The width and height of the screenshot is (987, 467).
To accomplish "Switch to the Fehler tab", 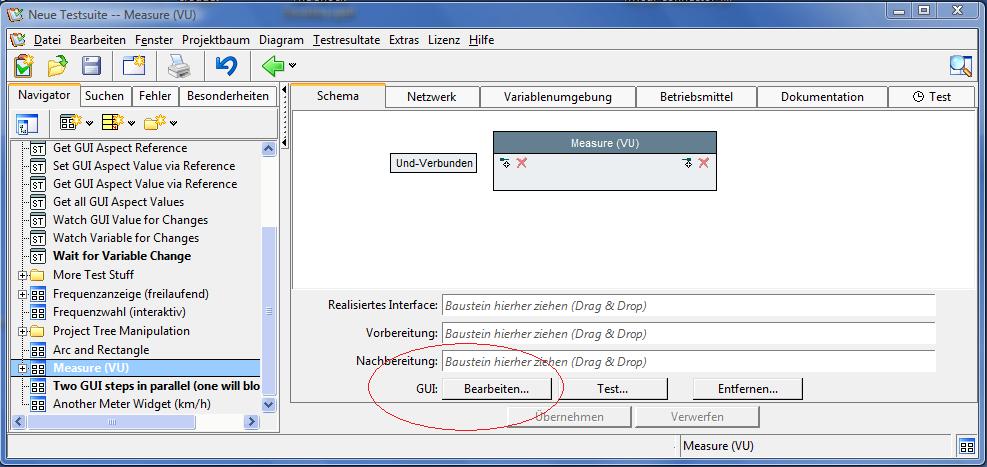I will pyautogui.click(x=154, y=96).
